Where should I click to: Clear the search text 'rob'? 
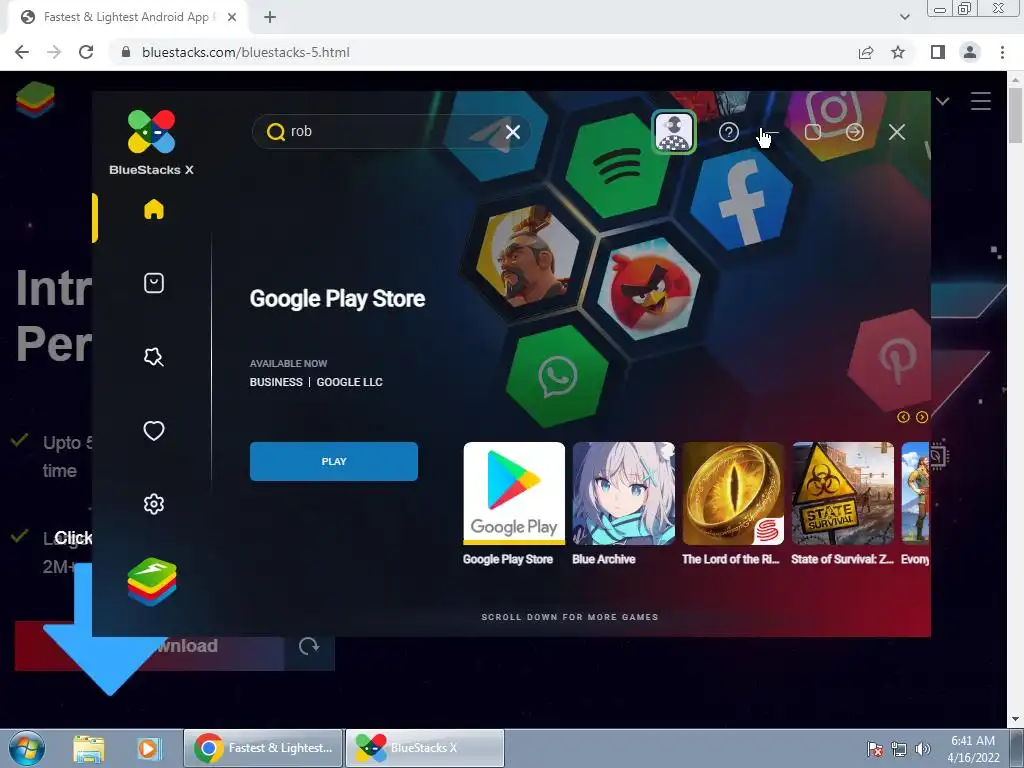pyautogui.click(x=513, y=132)
